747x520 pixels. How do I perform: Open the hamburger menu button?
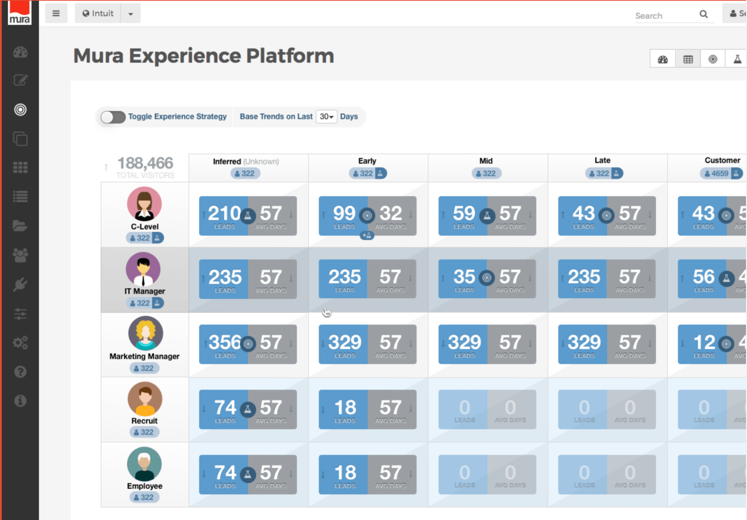tap(56, 13)
